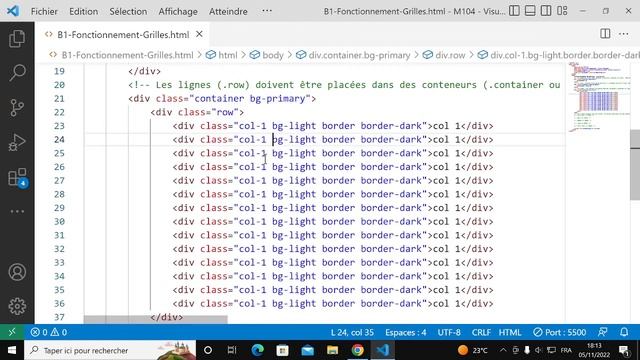Screen dimensions: 640x360
Task: Click line number 36 in the gutter
Action: [59, 303]
